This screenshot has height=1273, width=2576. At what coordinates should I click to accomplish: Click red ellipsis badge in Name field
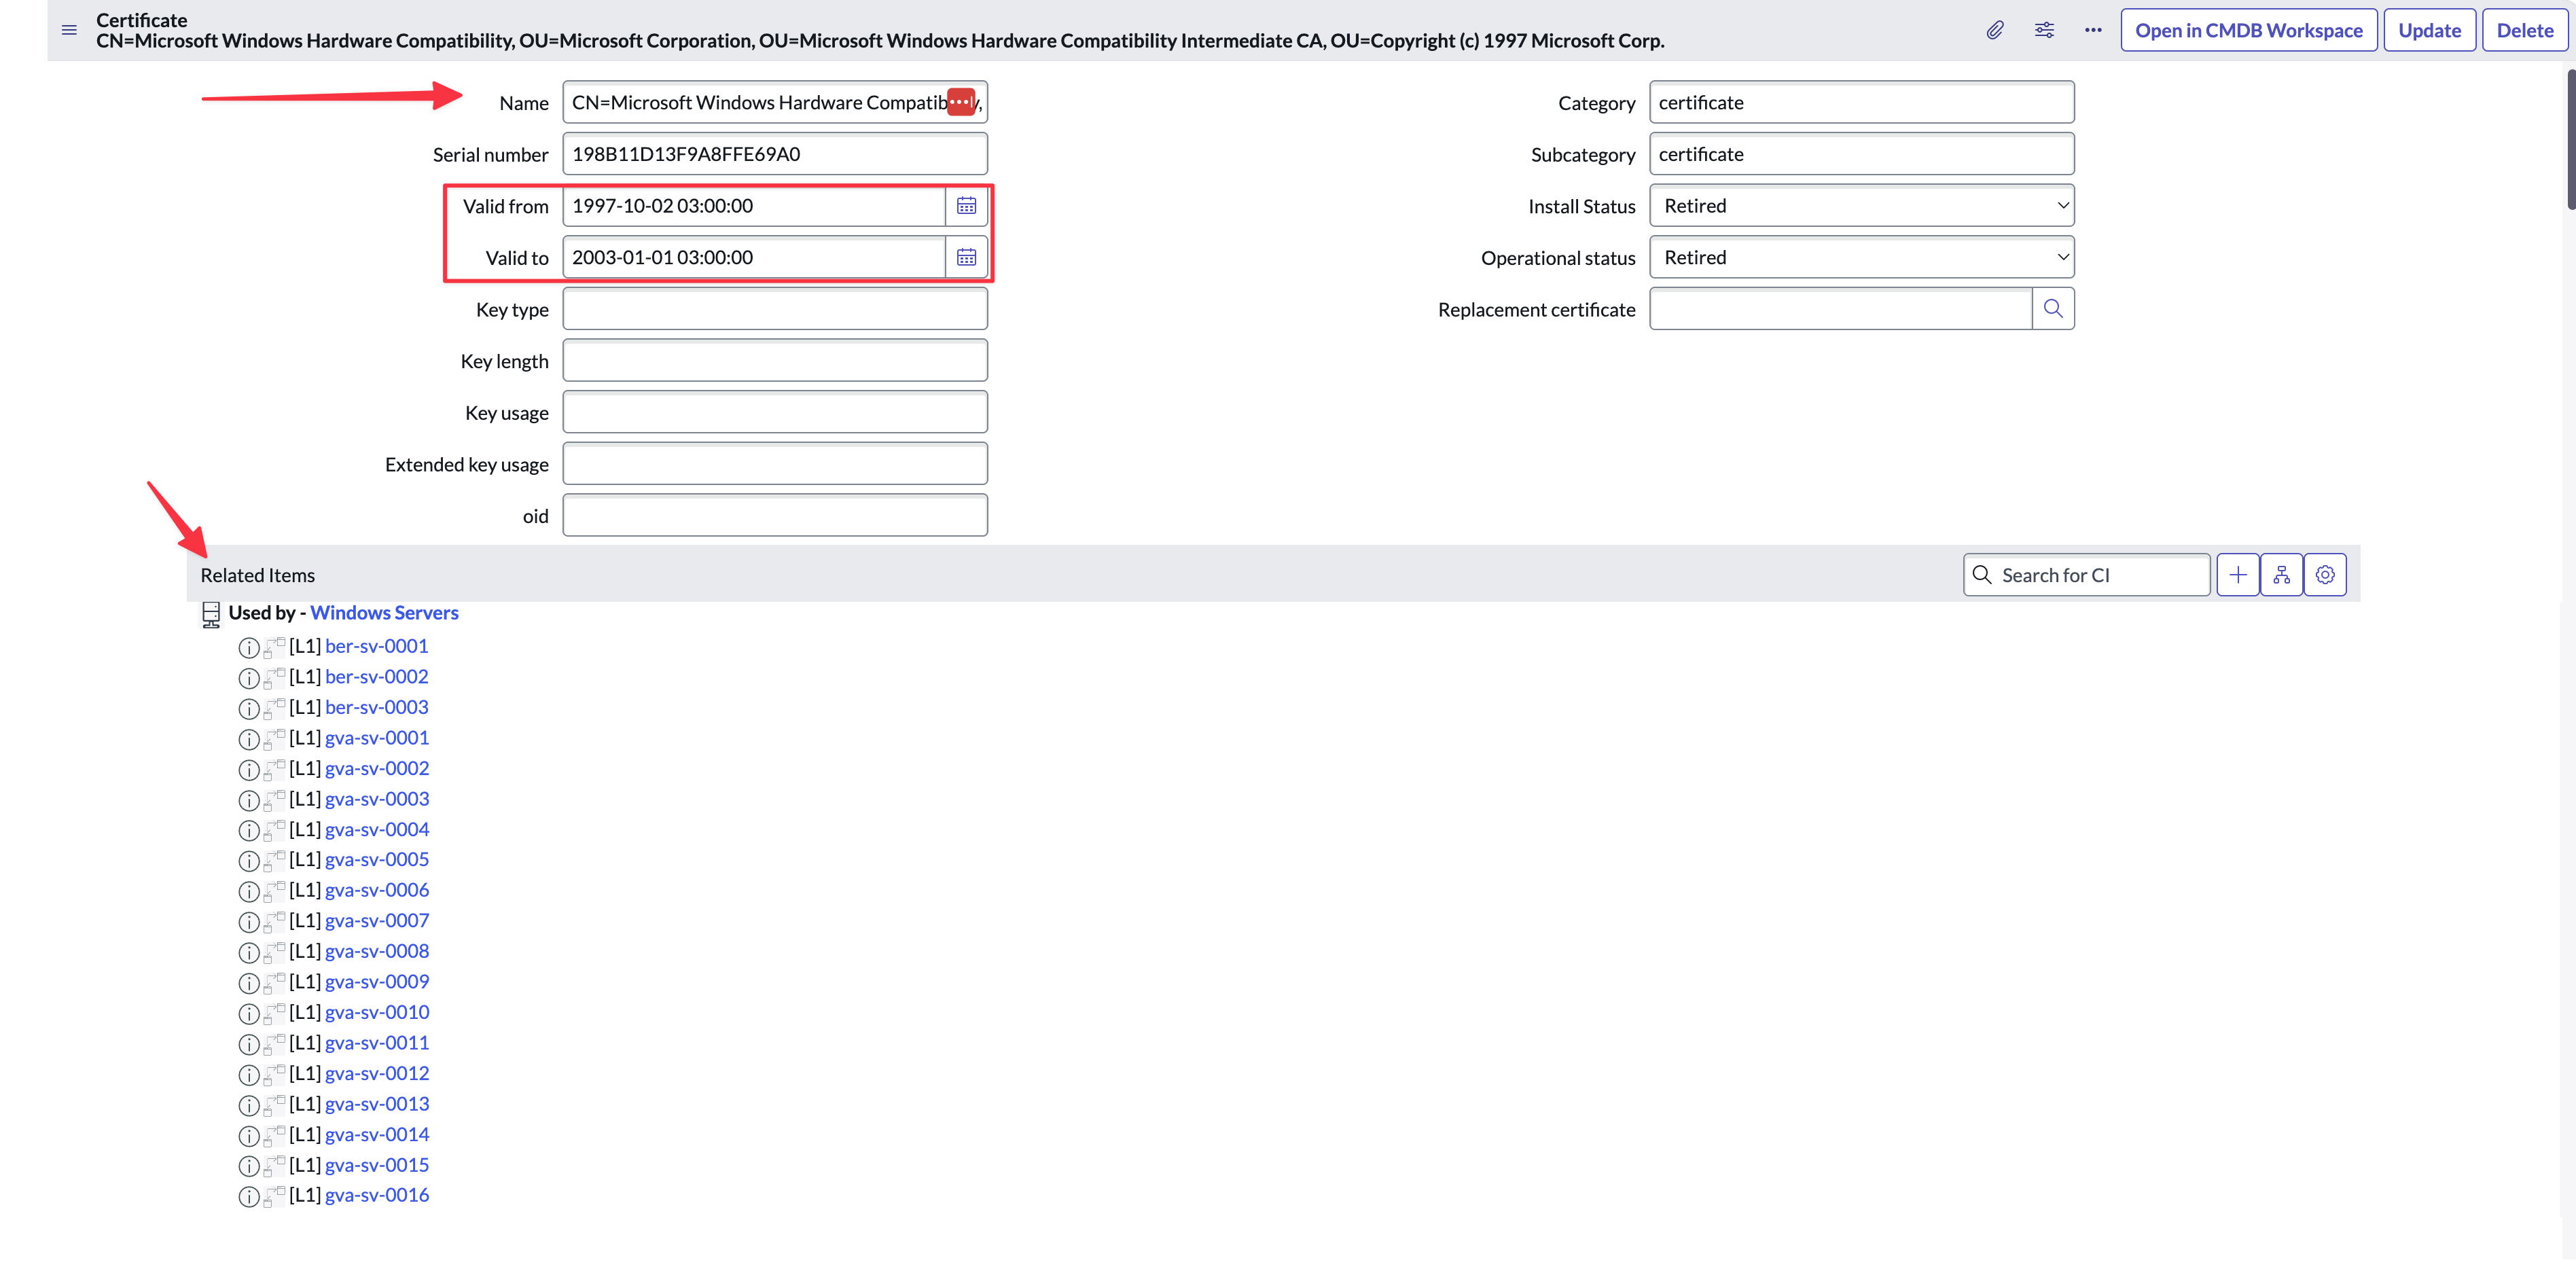point(961,102)
